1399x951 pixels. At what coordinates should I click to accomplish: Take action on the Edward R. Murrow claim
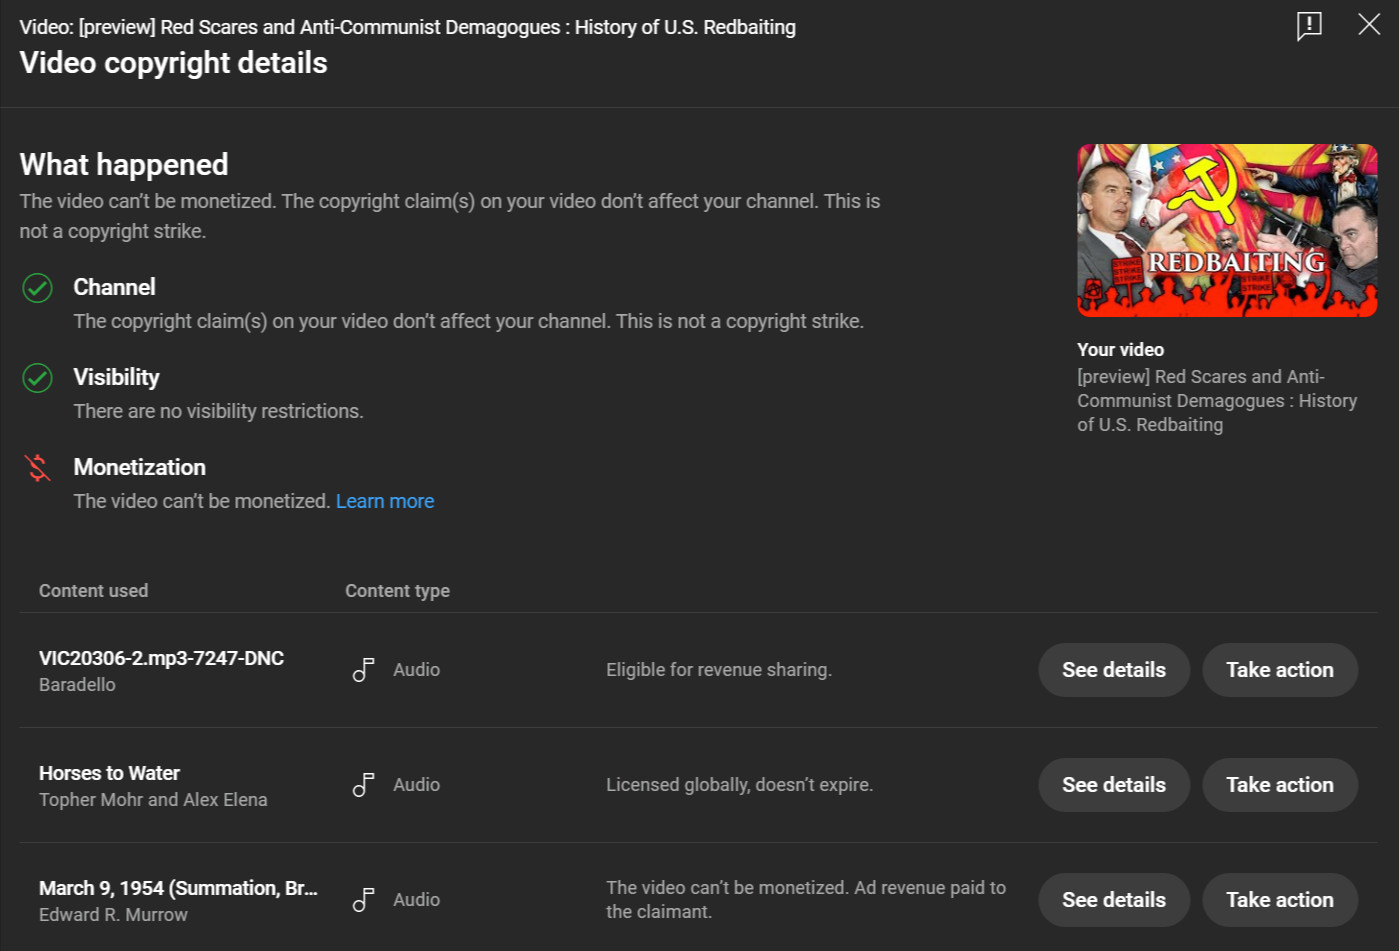(1280, 900)
